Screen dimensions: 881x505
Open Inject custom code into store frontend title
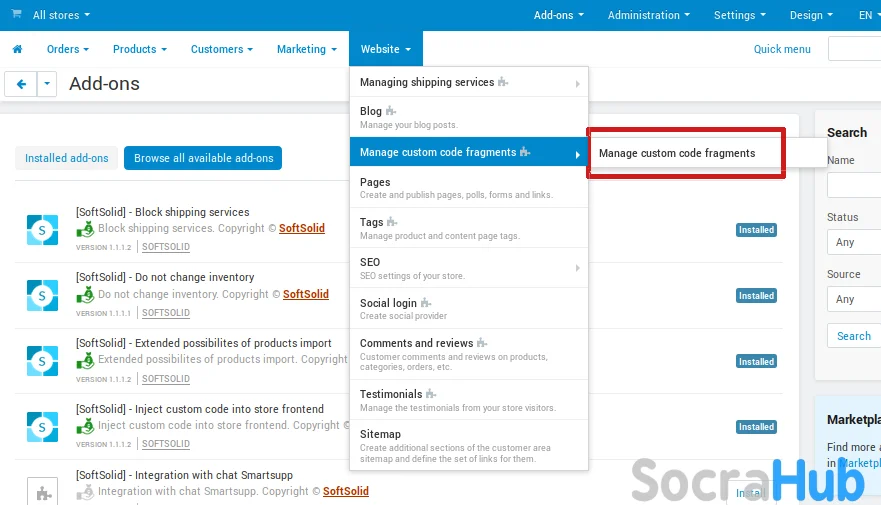[x=200, y=409]
